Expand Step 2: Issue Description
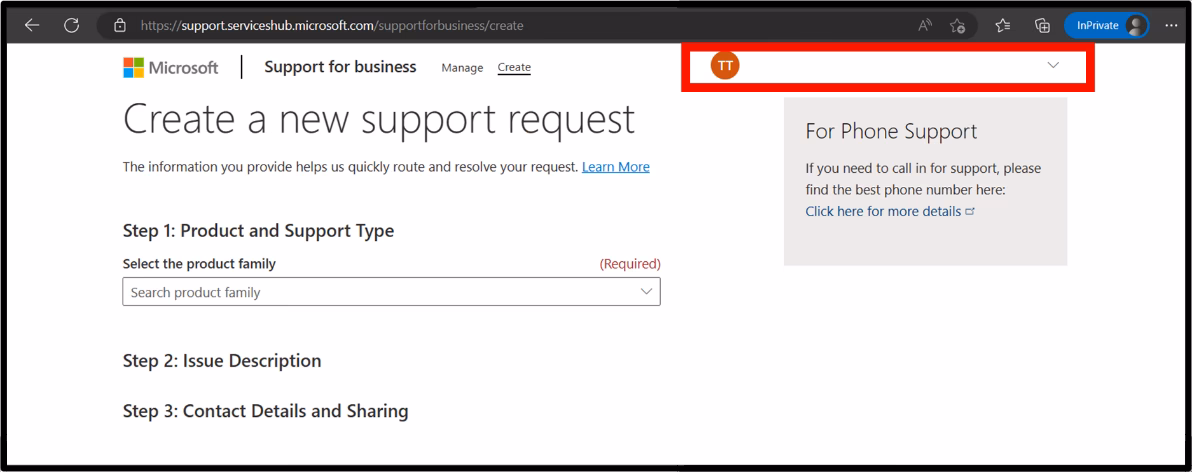Screen dimensions: 1192x472 pyautogui.click(x=222, y=361)
